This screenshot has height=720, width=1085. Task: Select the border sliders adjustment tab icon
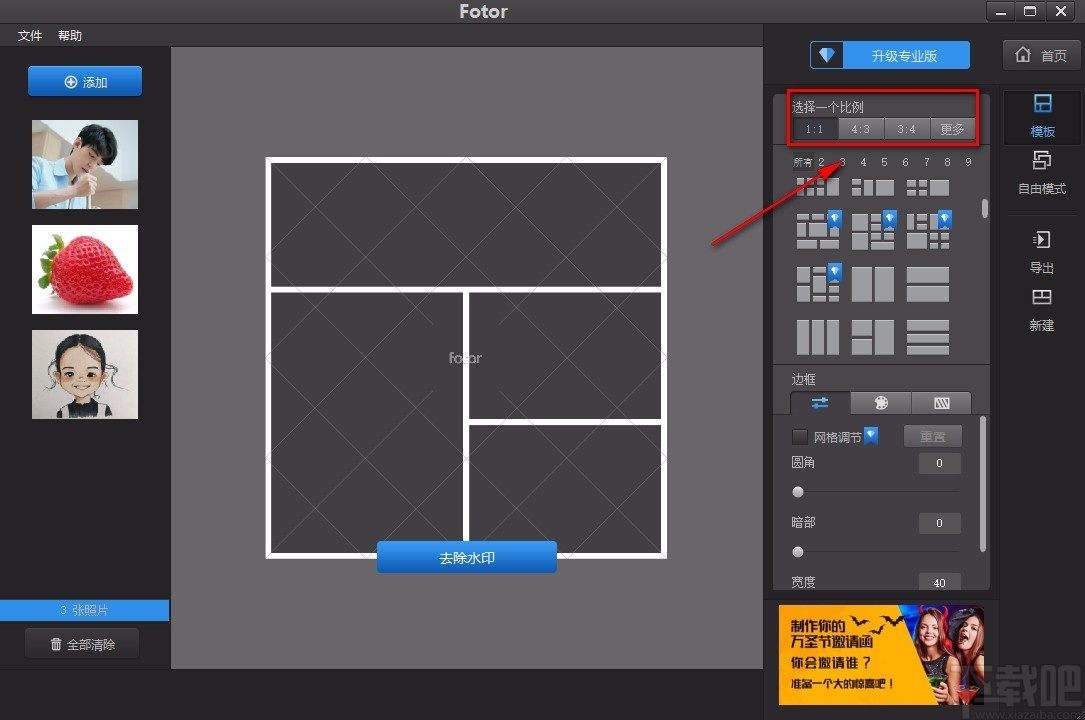(819, 402)
